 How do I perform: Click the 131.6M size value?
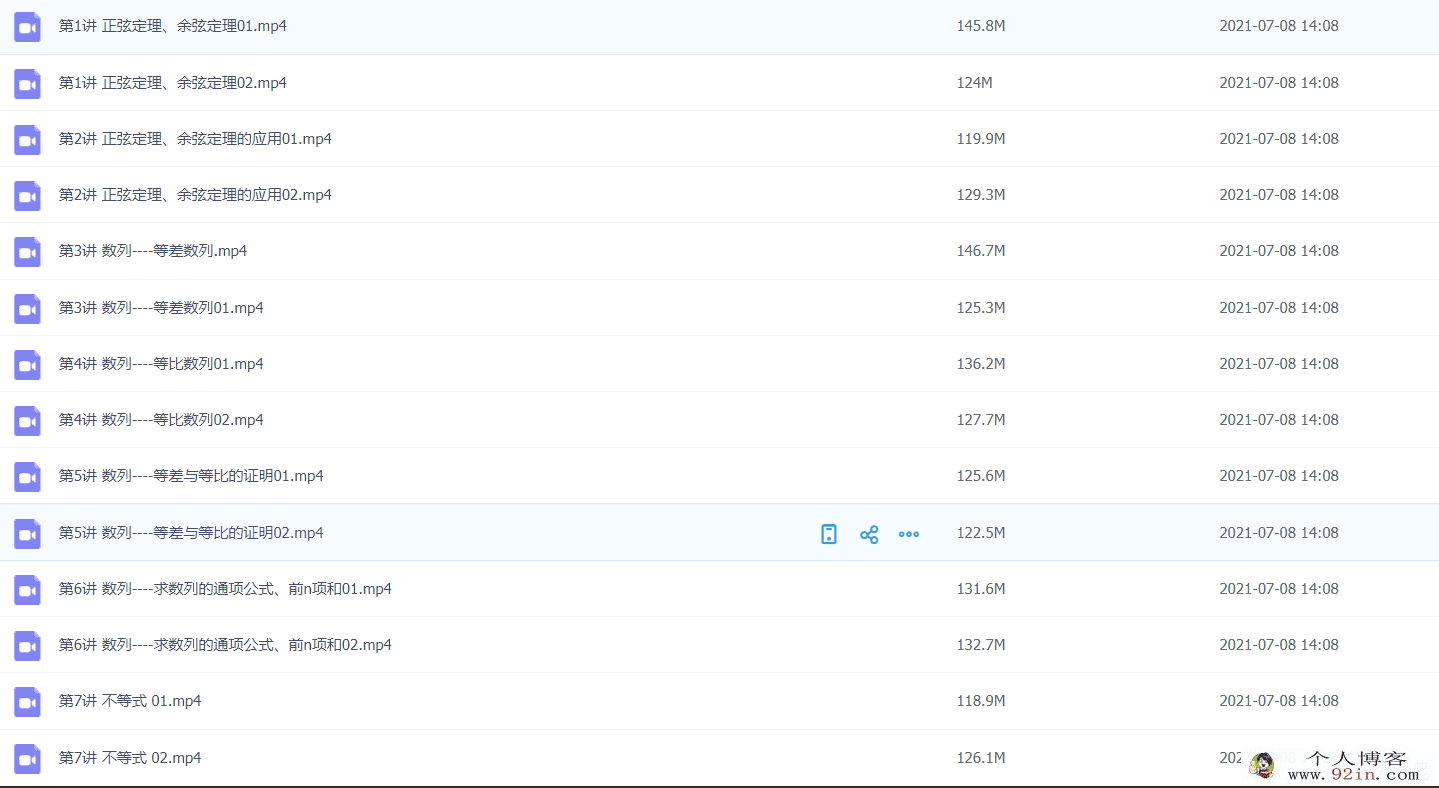pos(981,588)
